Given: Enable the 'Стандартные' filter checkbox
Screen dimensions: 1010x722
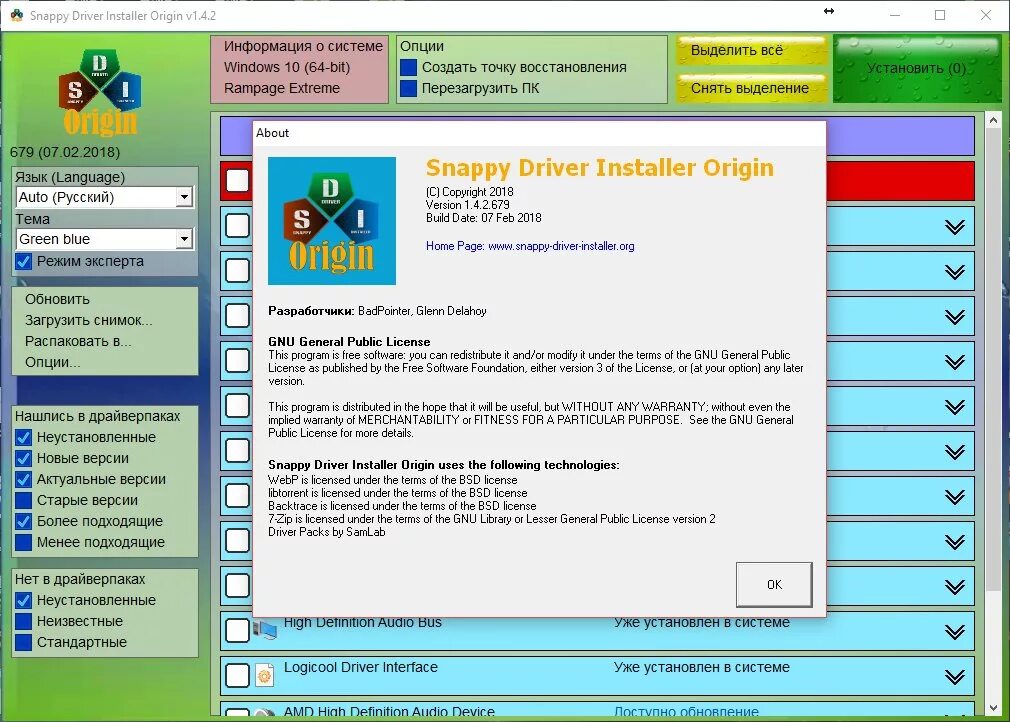Looking at the screenshot, I should pyautogui.click(x=24, y=642).
